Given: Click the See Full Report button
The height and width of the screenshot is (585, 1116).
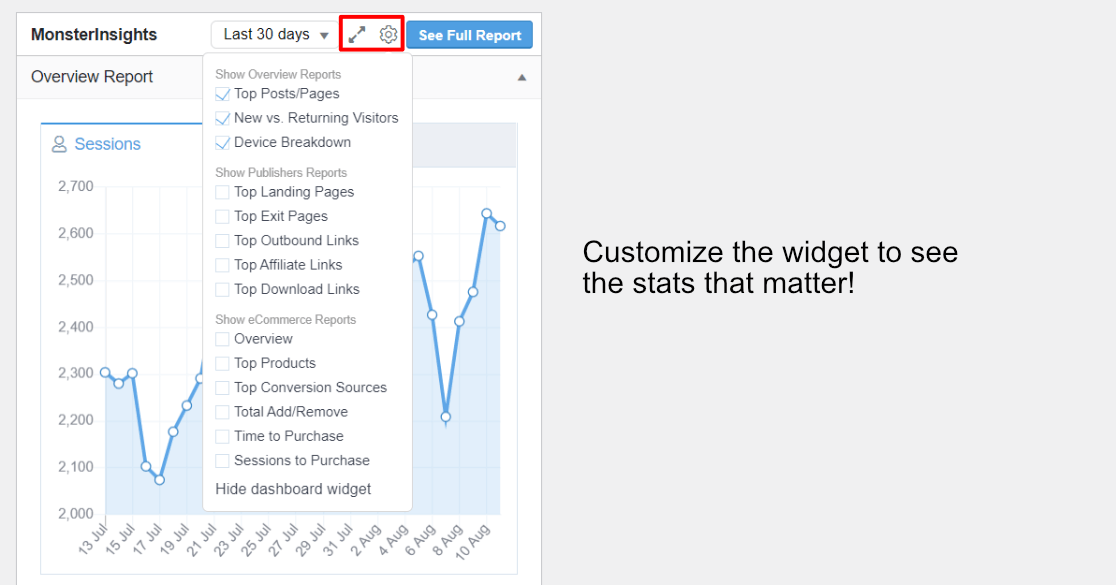Looking at the screenshot, I should [x=470, y=35].
